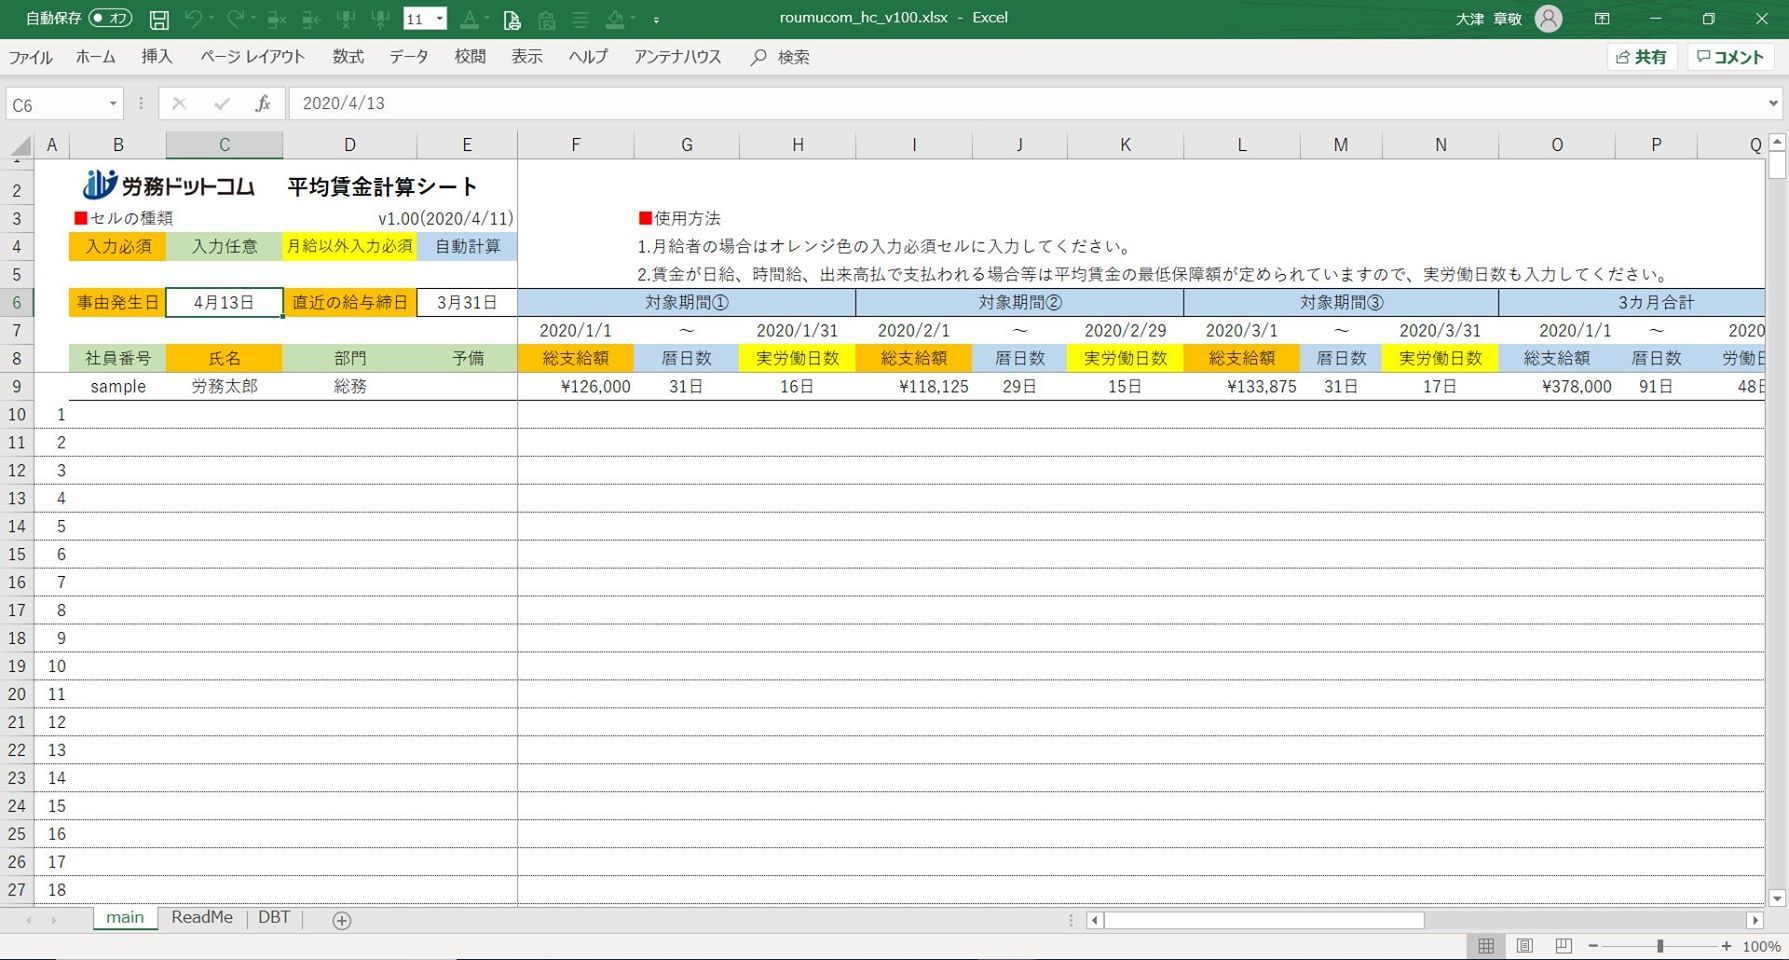Open the fill color dropdown arrow

[634, 19]
